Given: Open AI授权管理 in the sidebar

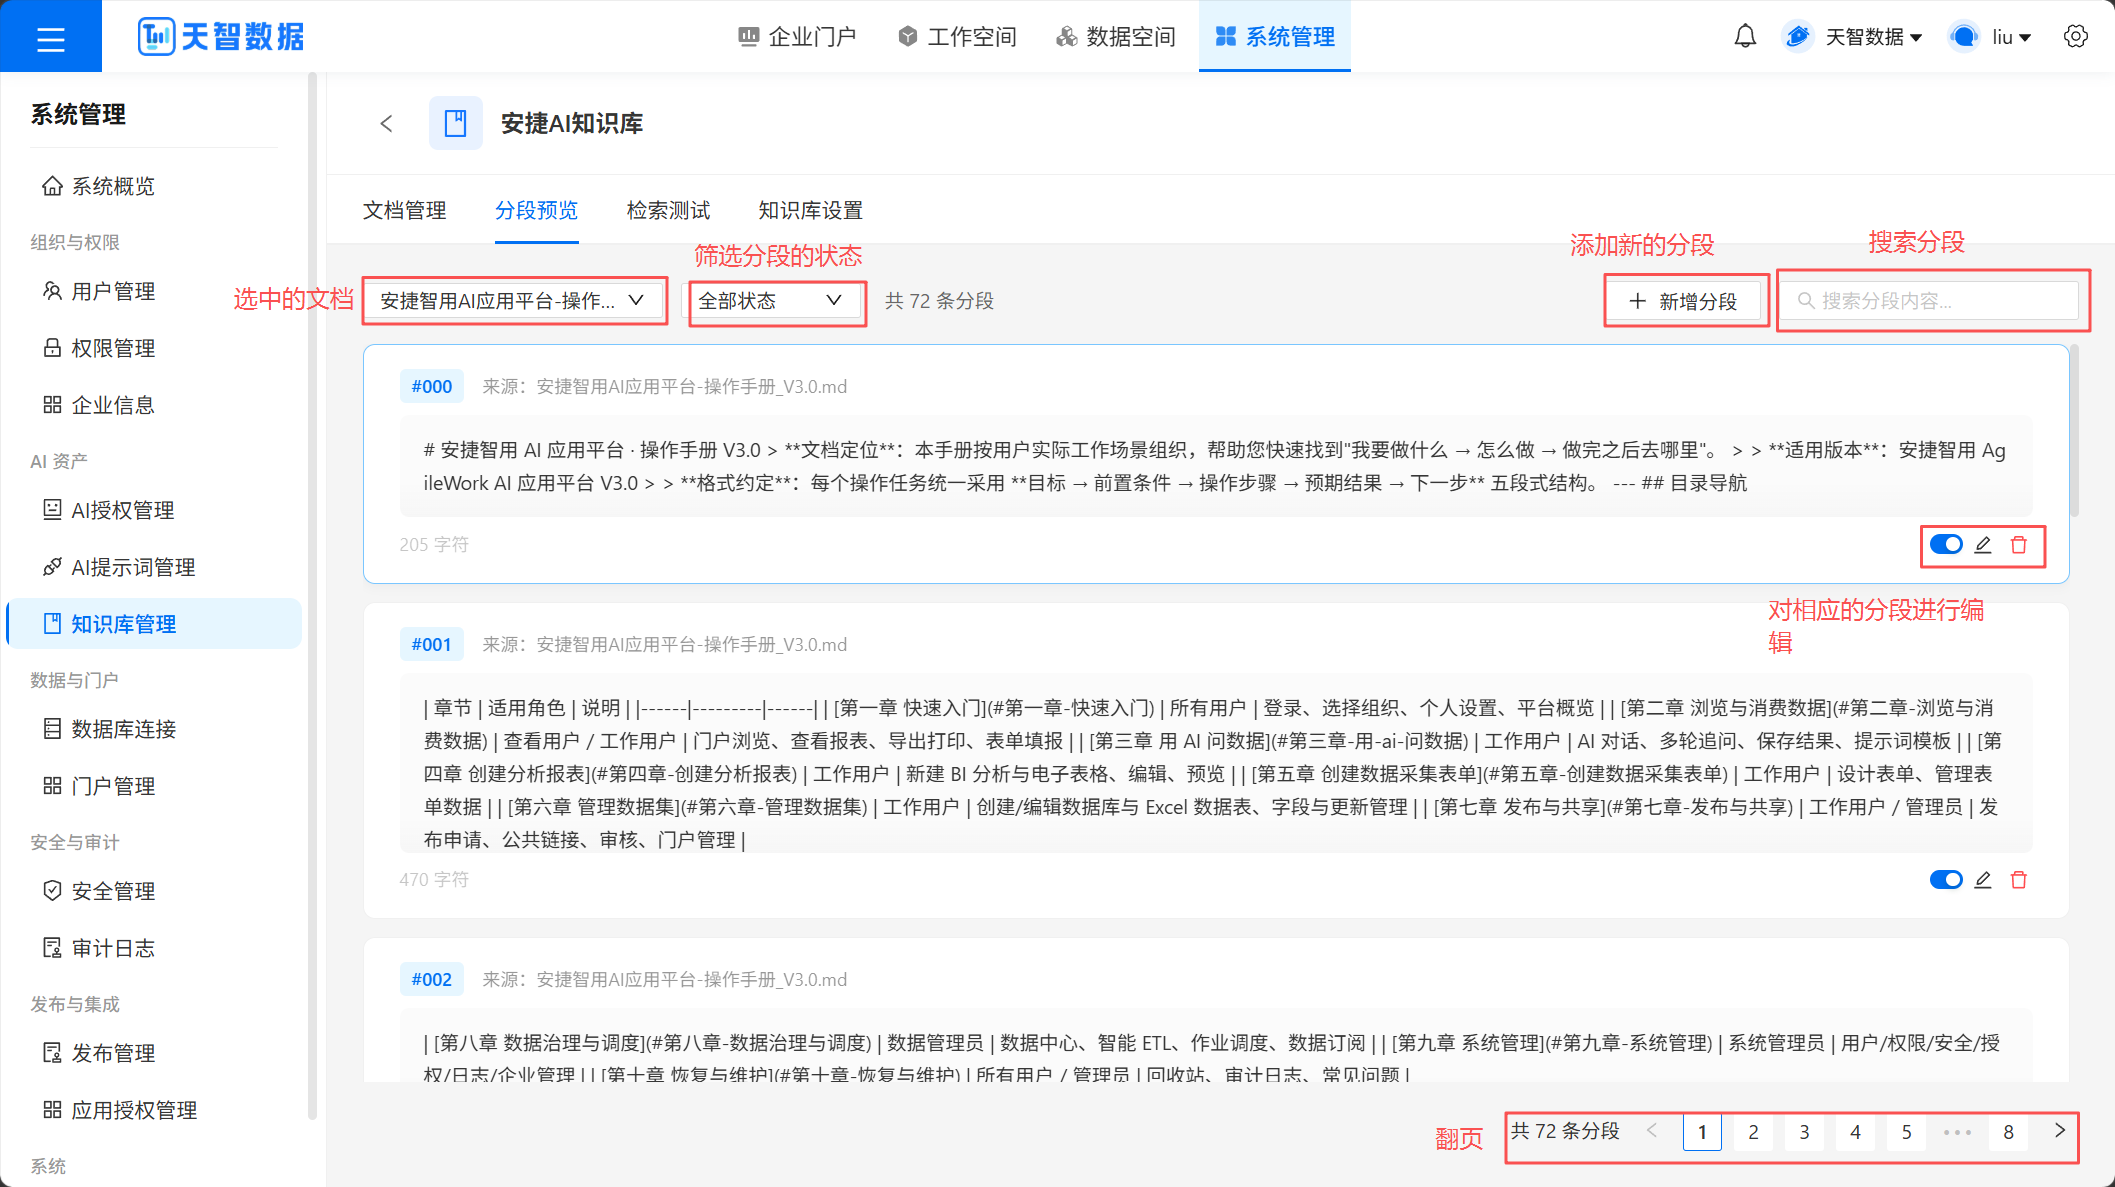Looking at the screenshot, I should point(154,511).
